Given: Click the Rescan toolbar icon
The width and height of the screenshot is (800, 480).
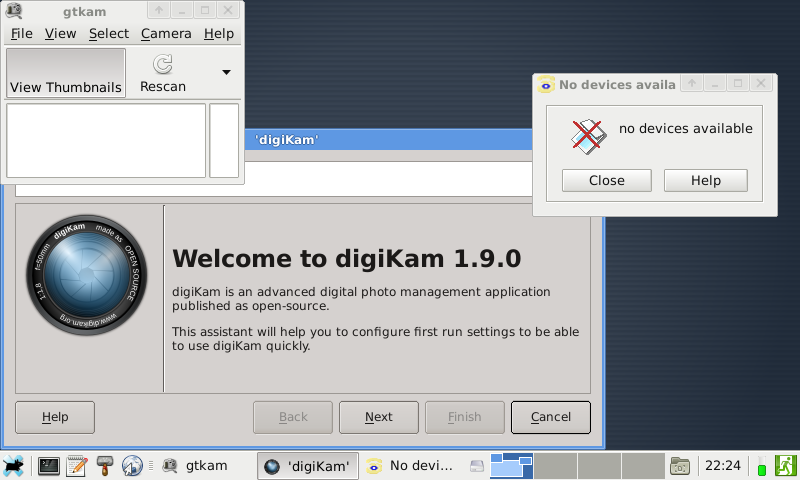Looking at the screenshot, I should click(x=163, y=74).
